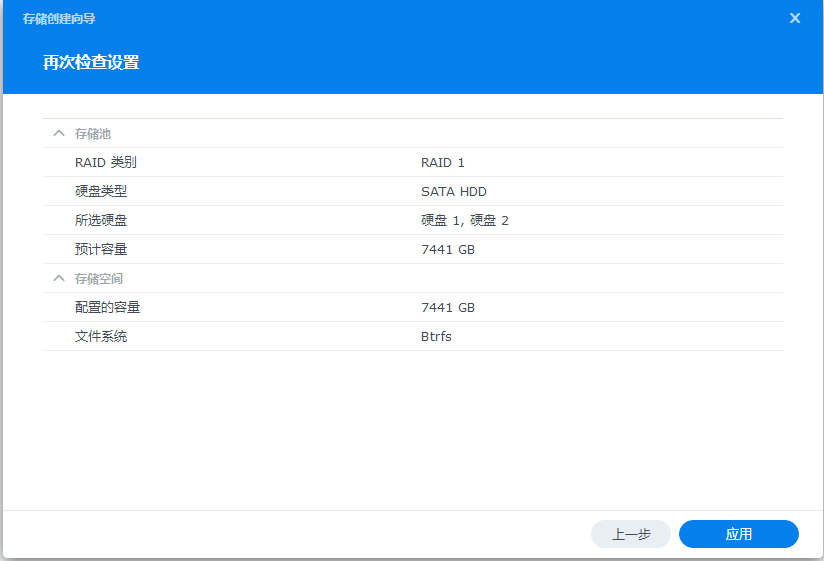Click the 上一步 button
Image resolution: width=824 pixels, height=561 pixels.
tap(631, 534)
